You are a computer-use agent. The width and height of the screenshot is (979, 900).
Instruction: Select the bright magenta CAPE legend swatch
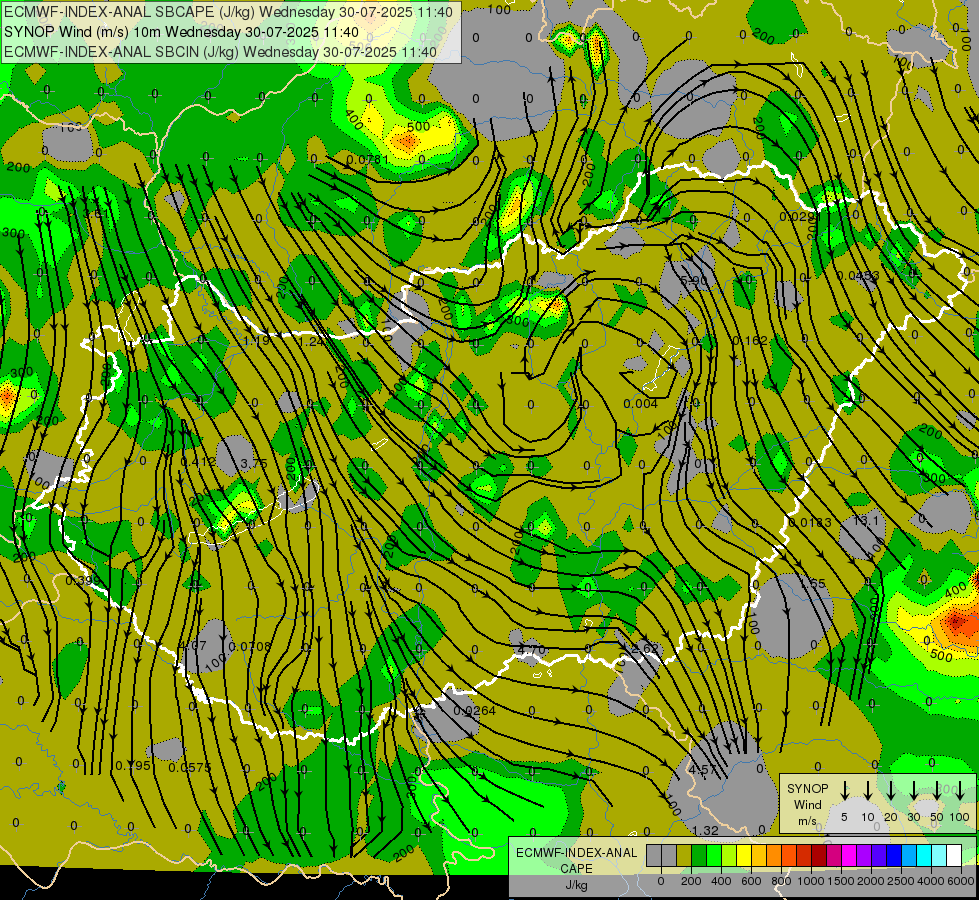[x=849, y=856]
